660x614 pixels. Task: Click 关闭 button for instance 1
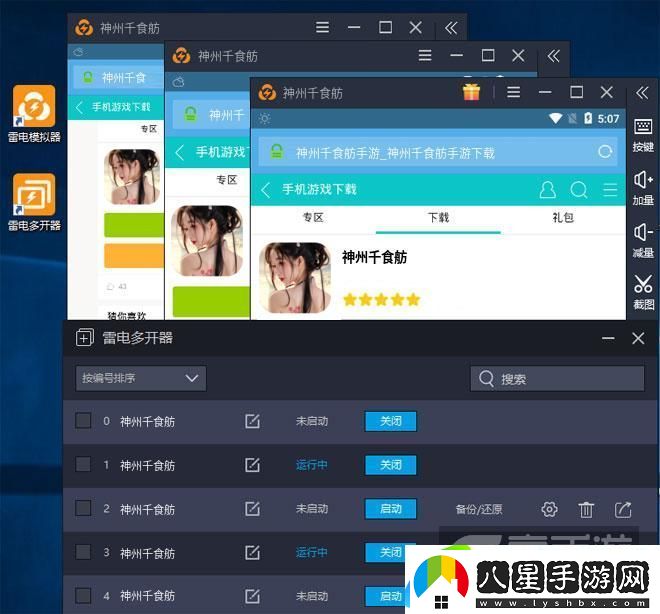coord(391,465)
